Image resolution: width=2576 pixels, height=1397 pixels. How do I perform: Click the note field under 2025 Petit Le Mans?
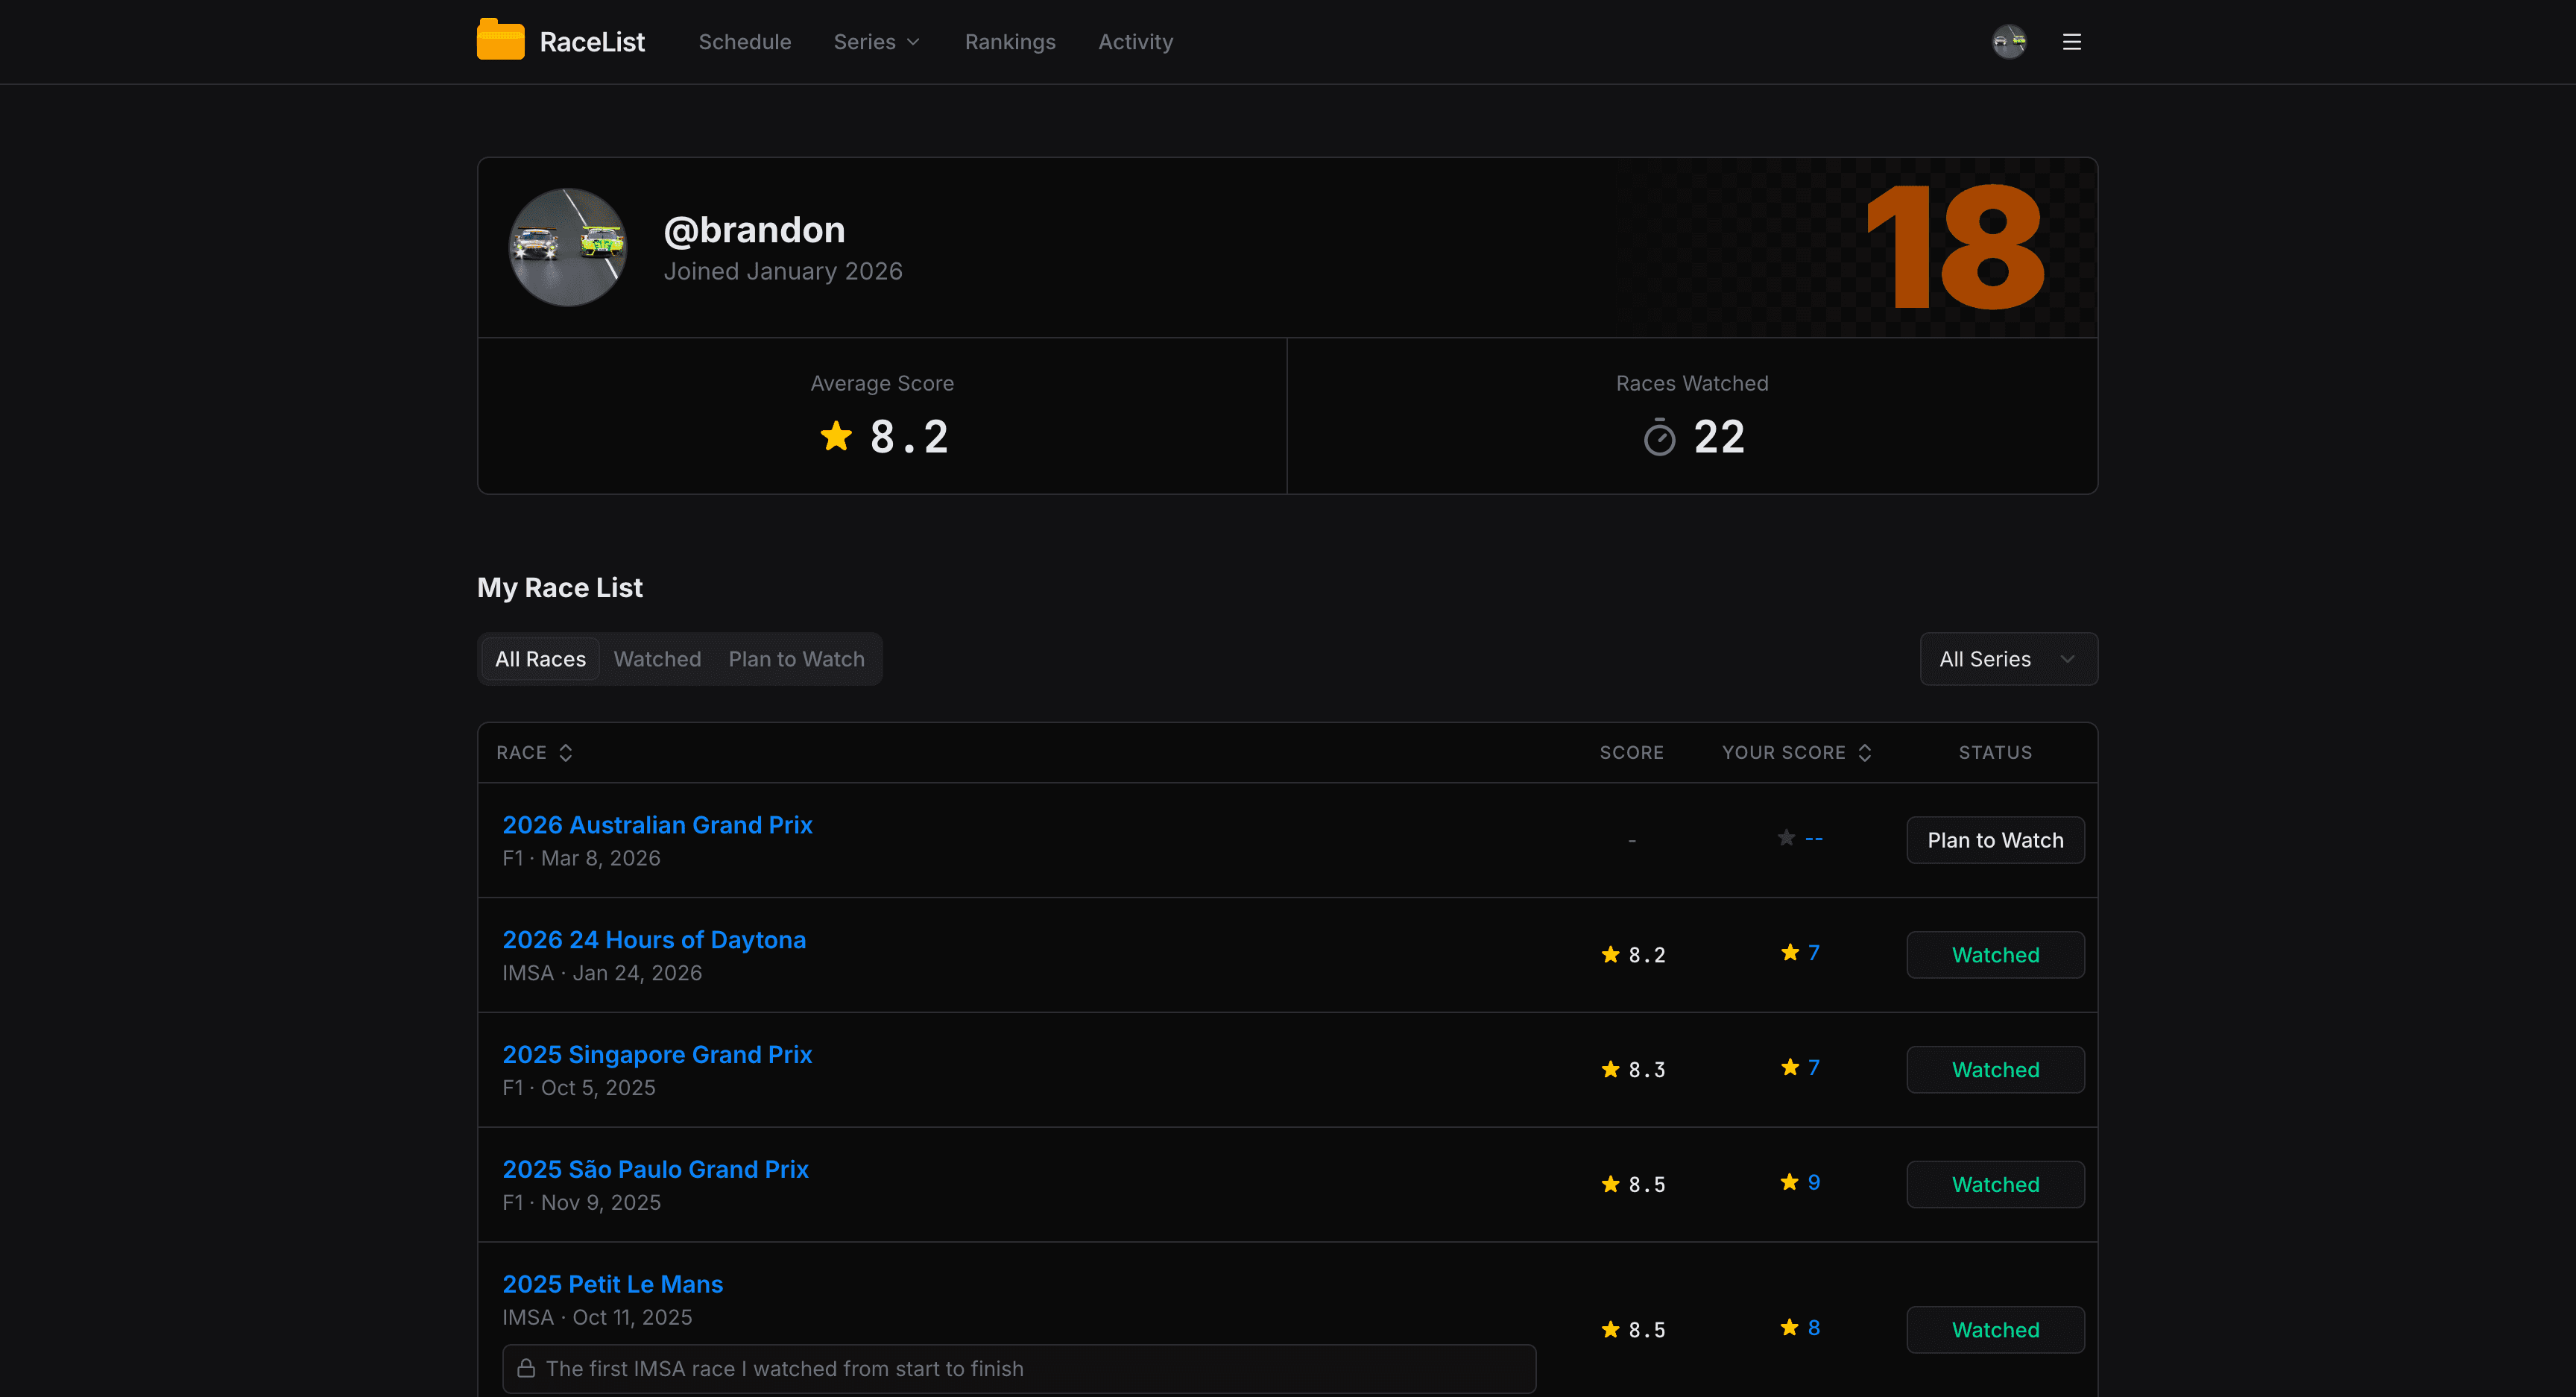(x=1018, y=1368)
